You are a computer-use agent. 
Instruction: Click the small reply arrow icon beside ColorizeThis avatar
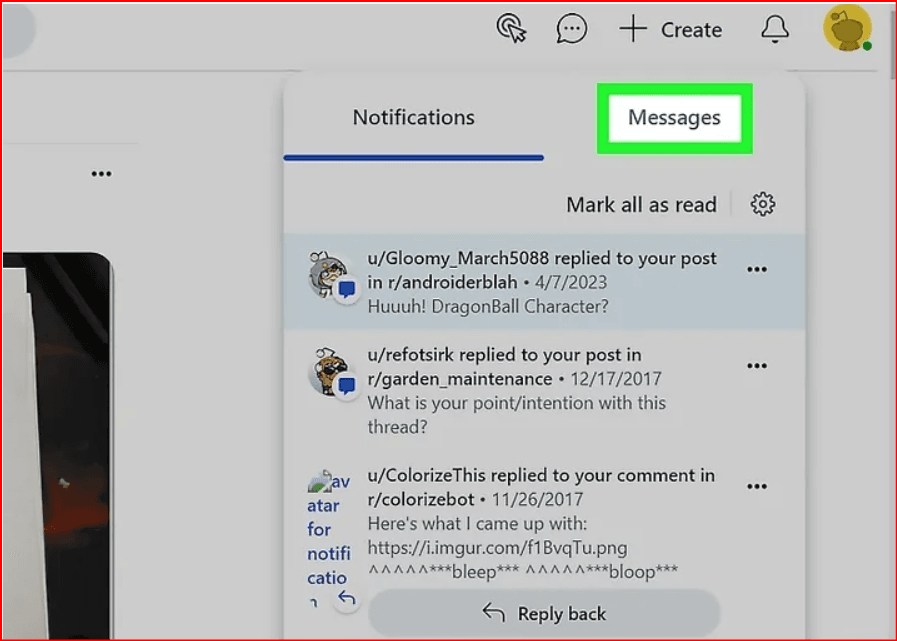click(x=346, y=598)
